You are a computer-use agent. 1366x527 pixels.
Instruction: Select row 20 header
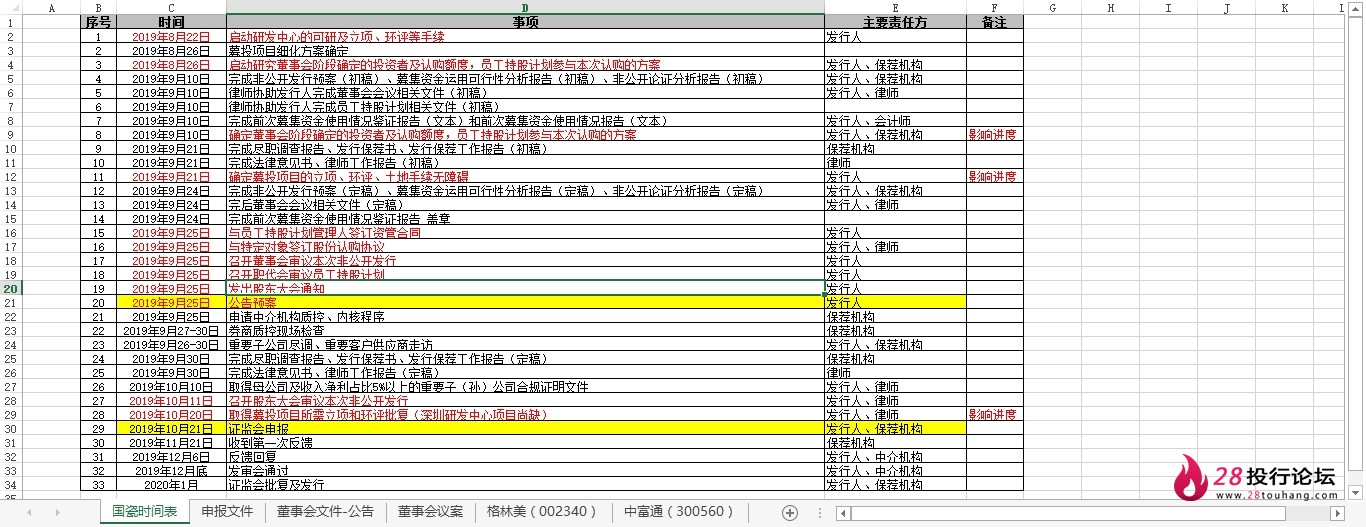pos(10,288)
